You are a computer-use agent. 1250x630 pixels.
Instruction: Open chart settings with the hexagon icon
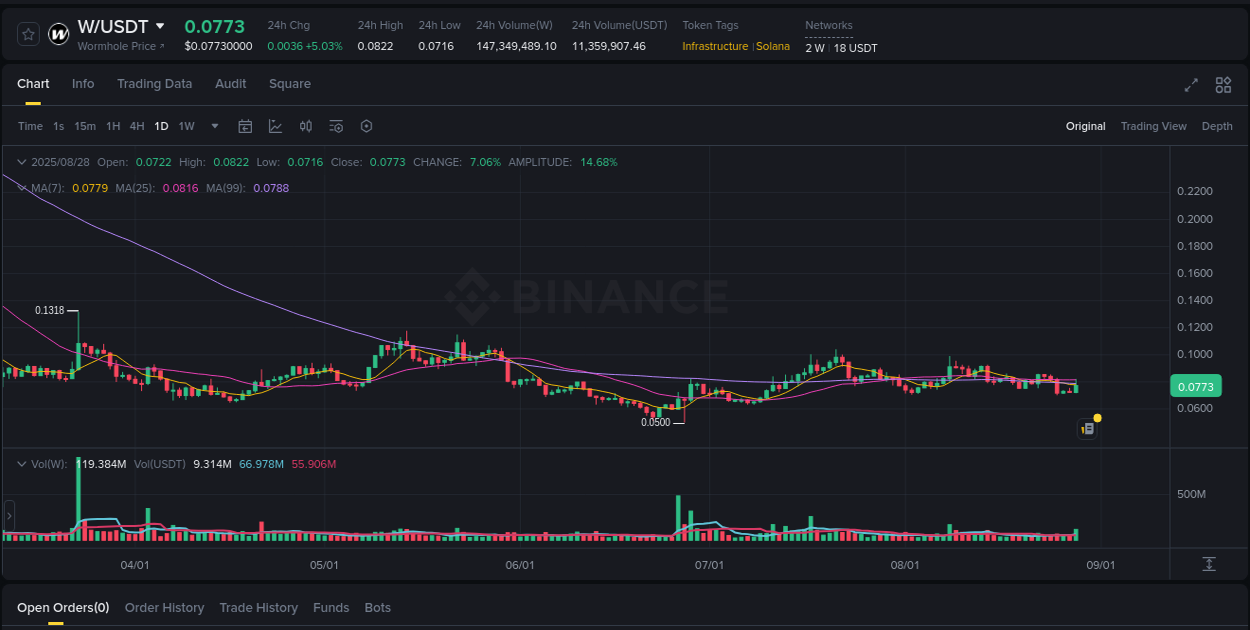(x=366, y=126)
